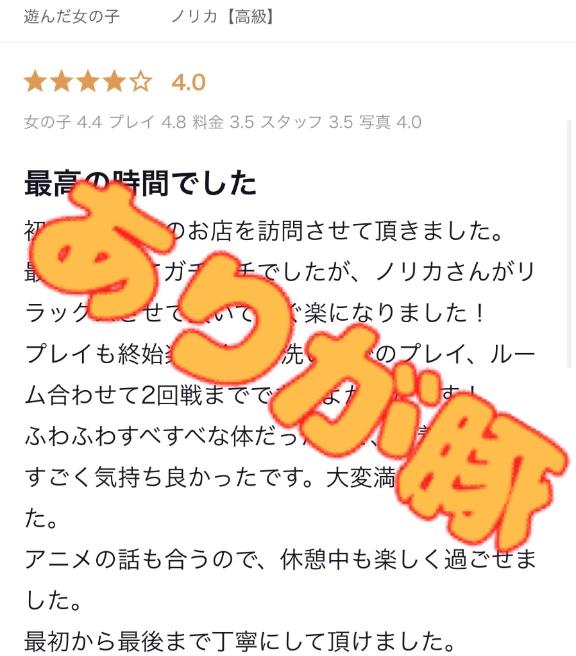Viewport: 576px width, 656px height.
Task: Select the 写真 4.0 sub-rating
Action: (x=390, y=122)
